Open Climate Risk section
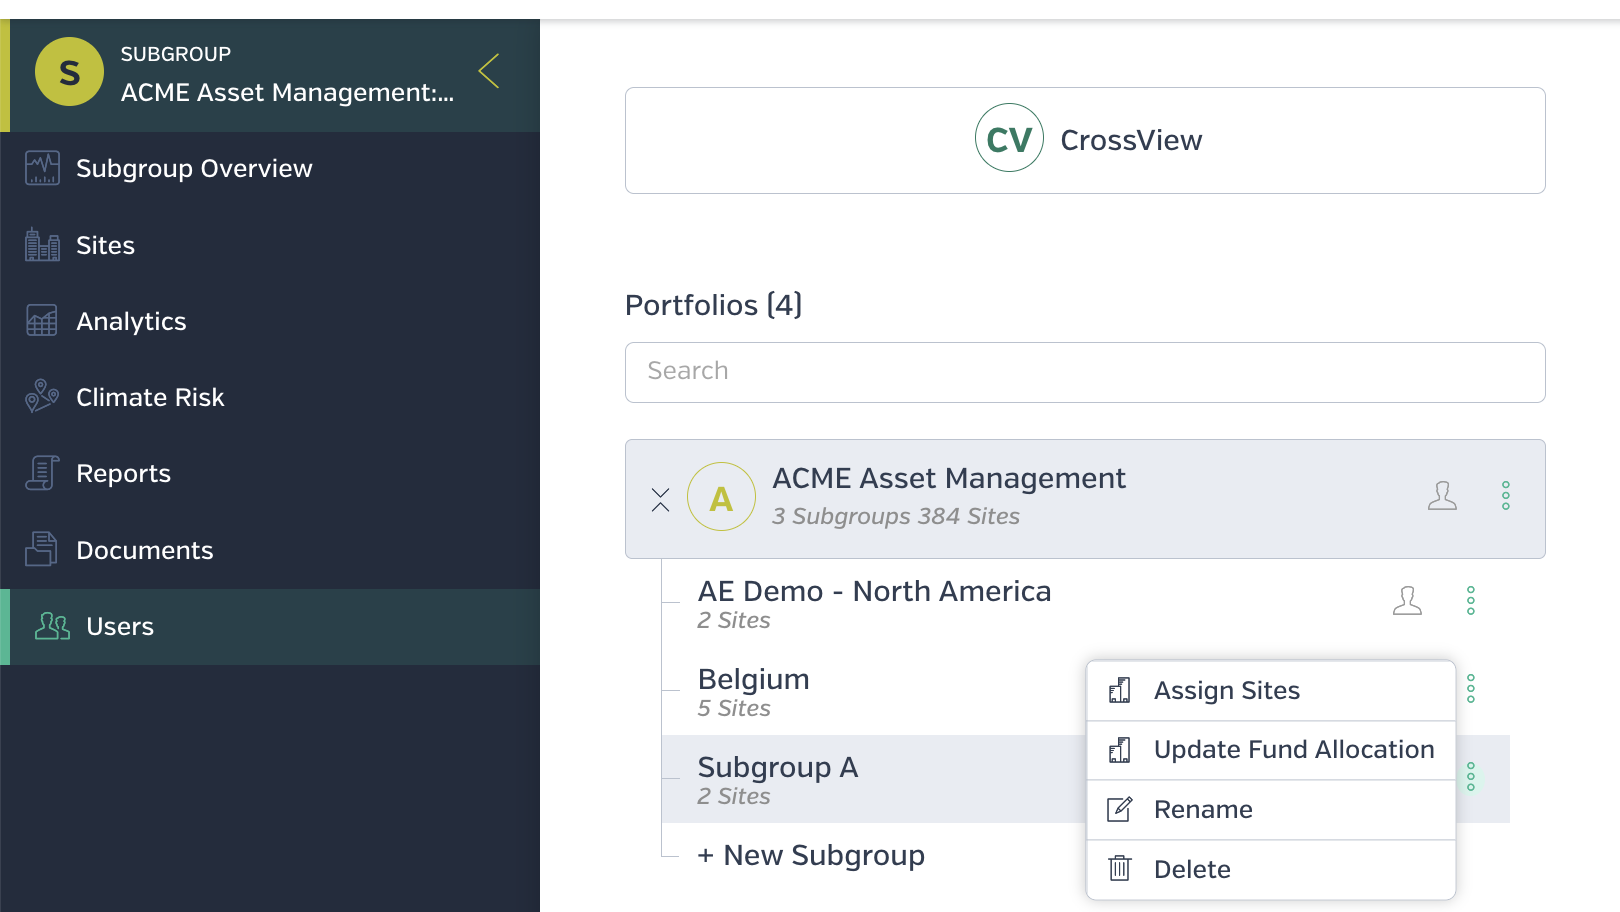The width and height of the screenshot is (1620, 912). pos(270,397)
